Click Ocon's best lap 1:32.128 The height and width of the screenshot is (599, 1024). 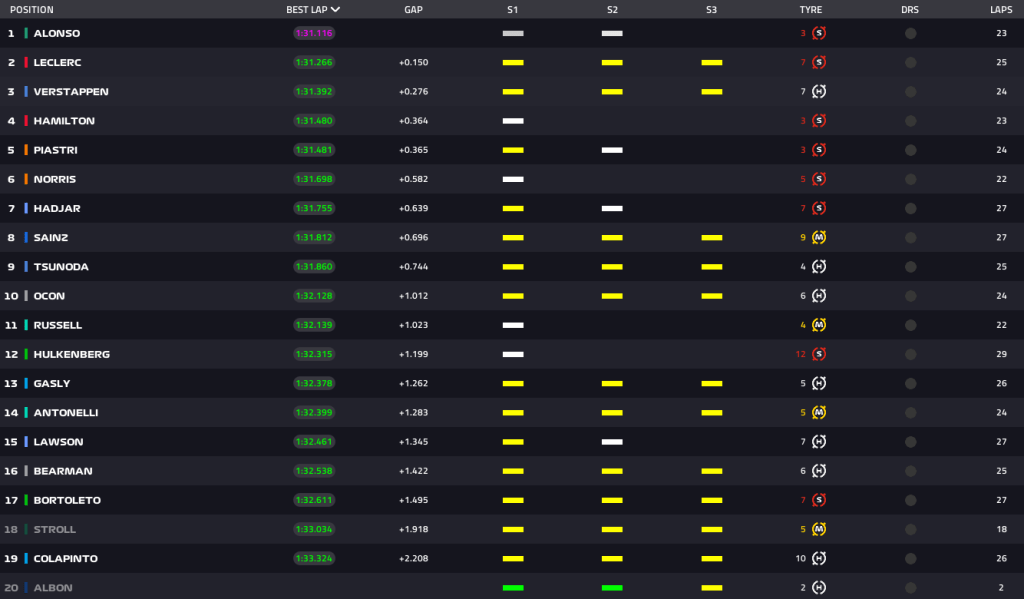tap(314, 296)
